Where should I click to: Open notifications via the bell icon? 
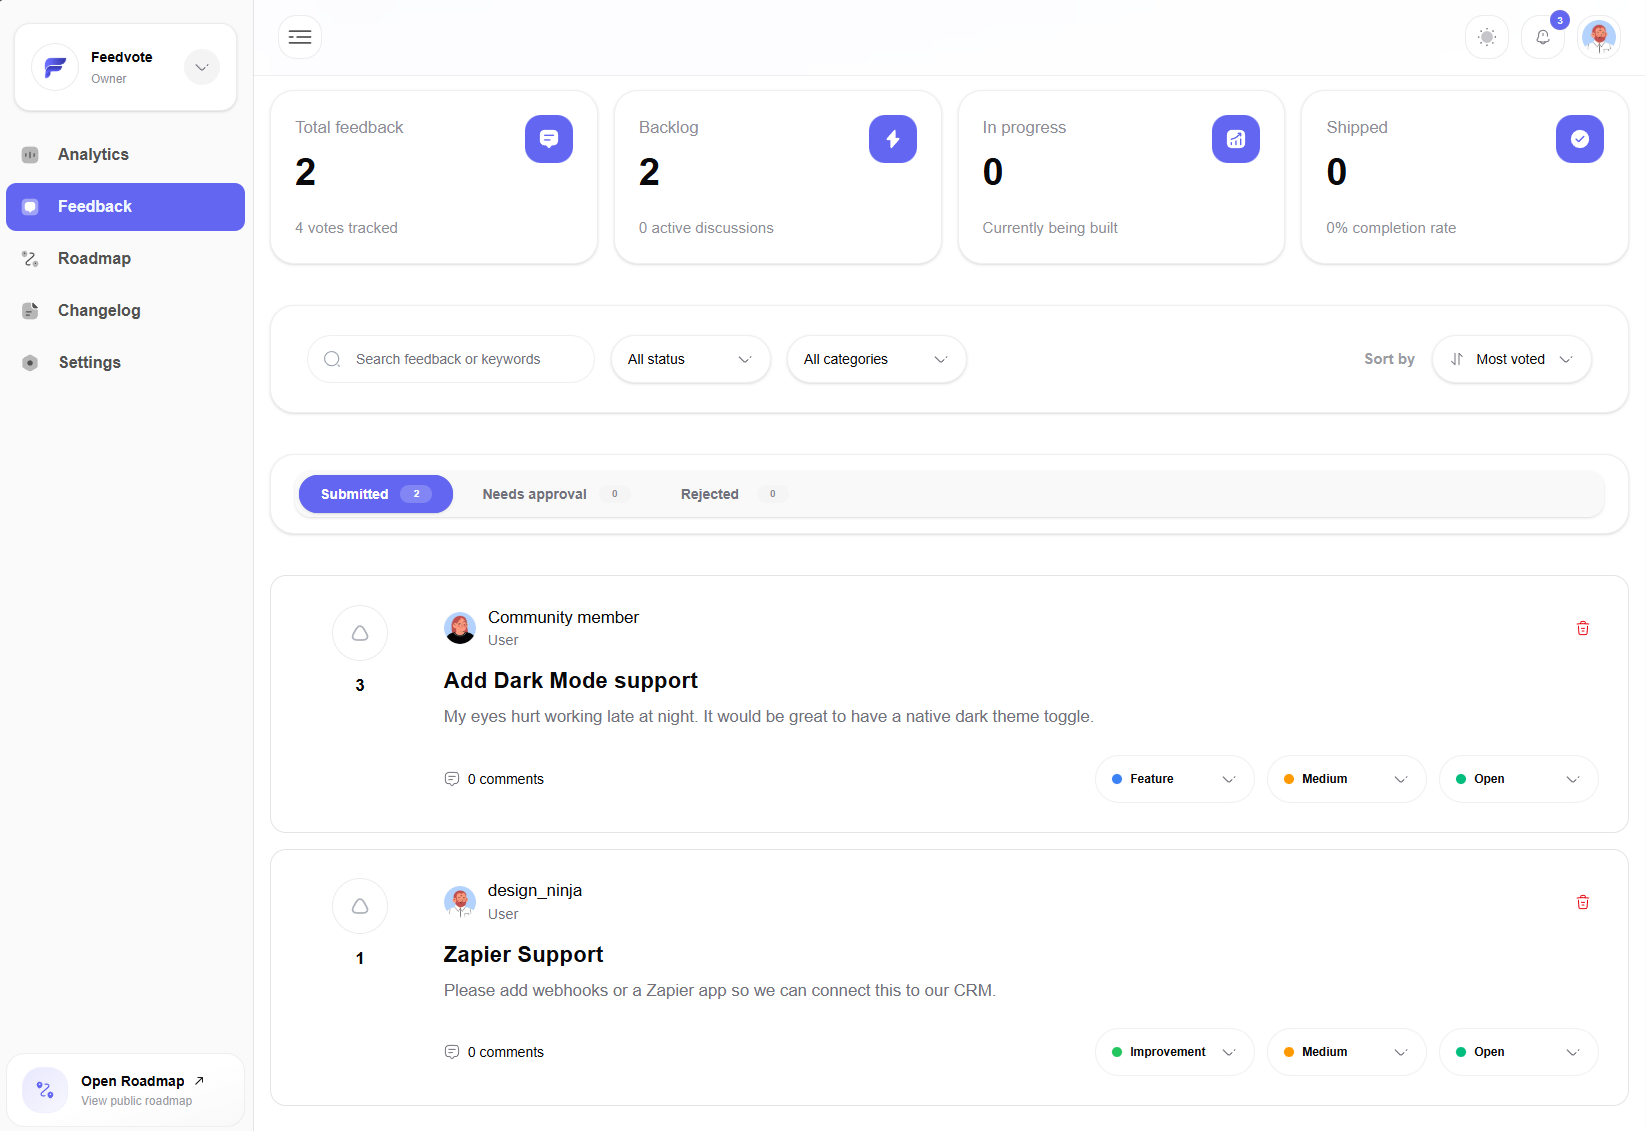[1542, 37]
